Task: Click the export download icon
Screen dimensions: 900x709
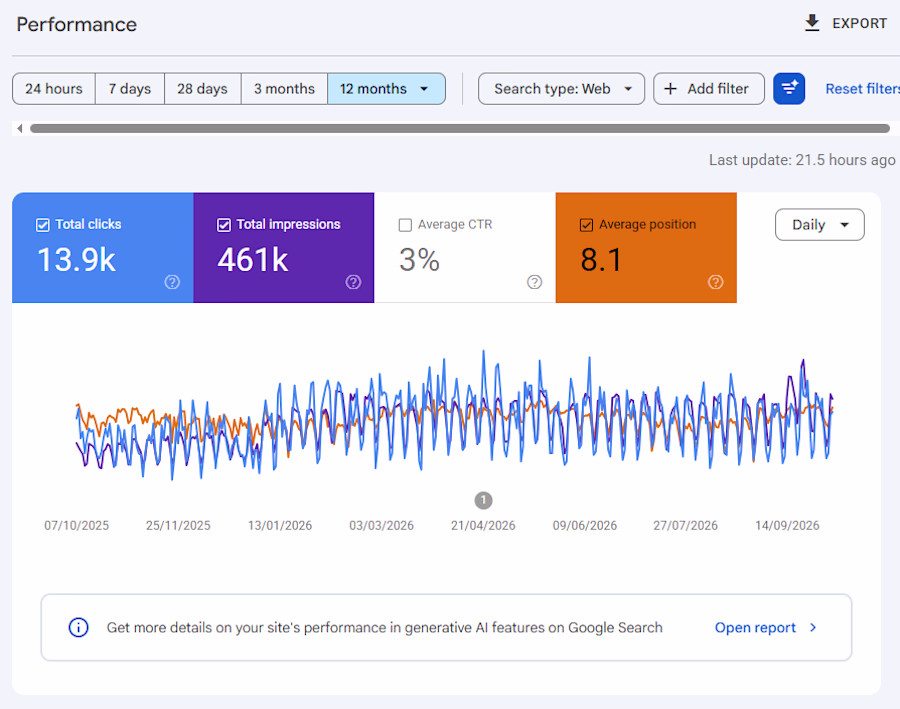Action: pos(812,23)
